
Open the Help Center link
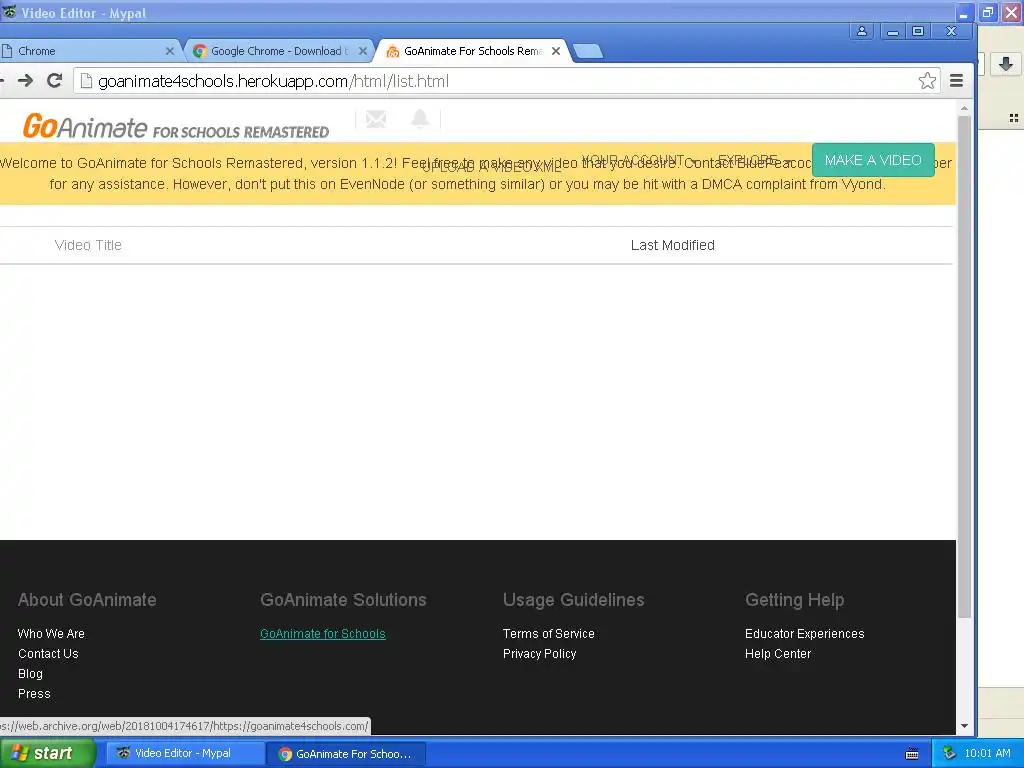(778, 654)
